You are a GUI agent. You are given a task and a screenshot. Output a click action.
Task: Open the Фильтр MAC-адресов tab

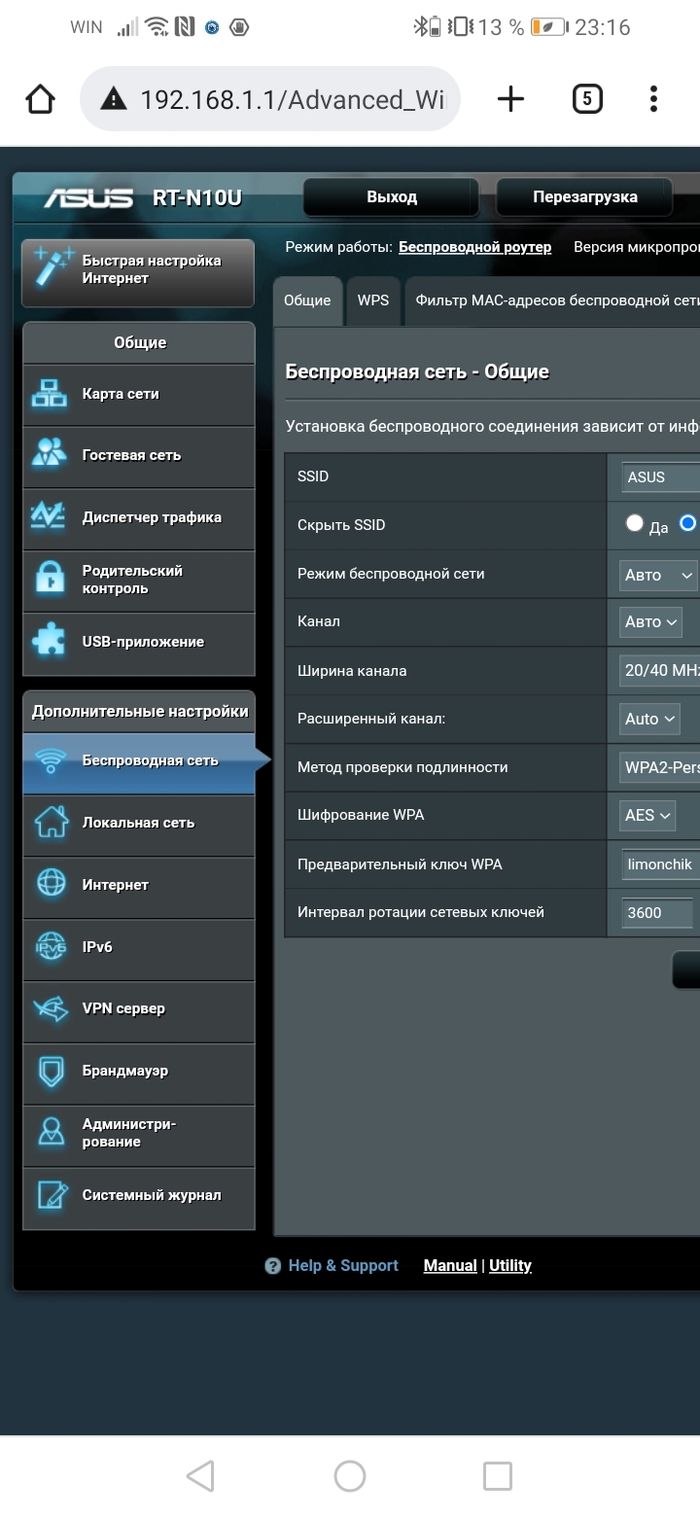[x=553, y=301]
